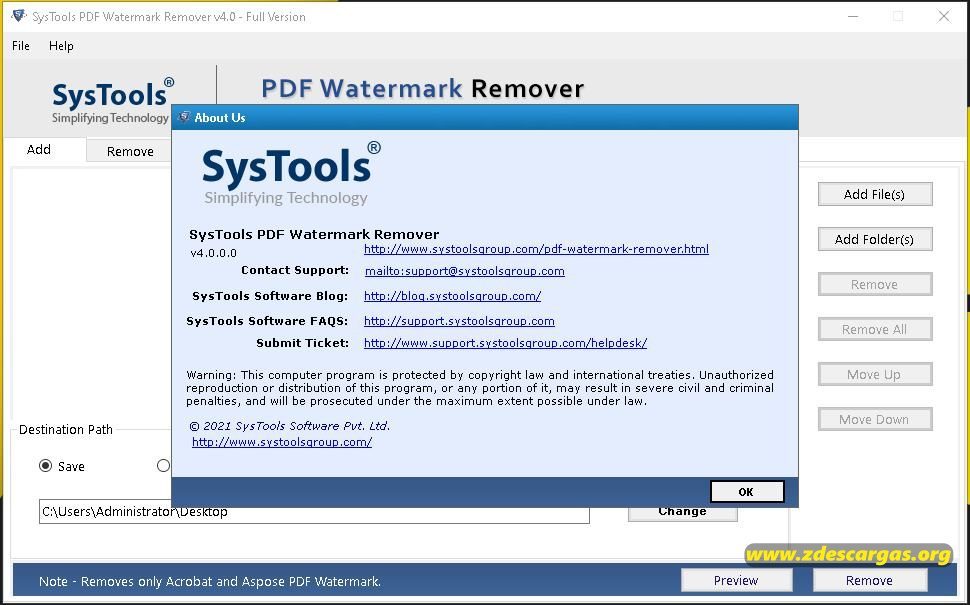The height and width of the screenshot is (605, 970).
Task: Click the disabled Remove list button
Action: click(x=875, y=285)
